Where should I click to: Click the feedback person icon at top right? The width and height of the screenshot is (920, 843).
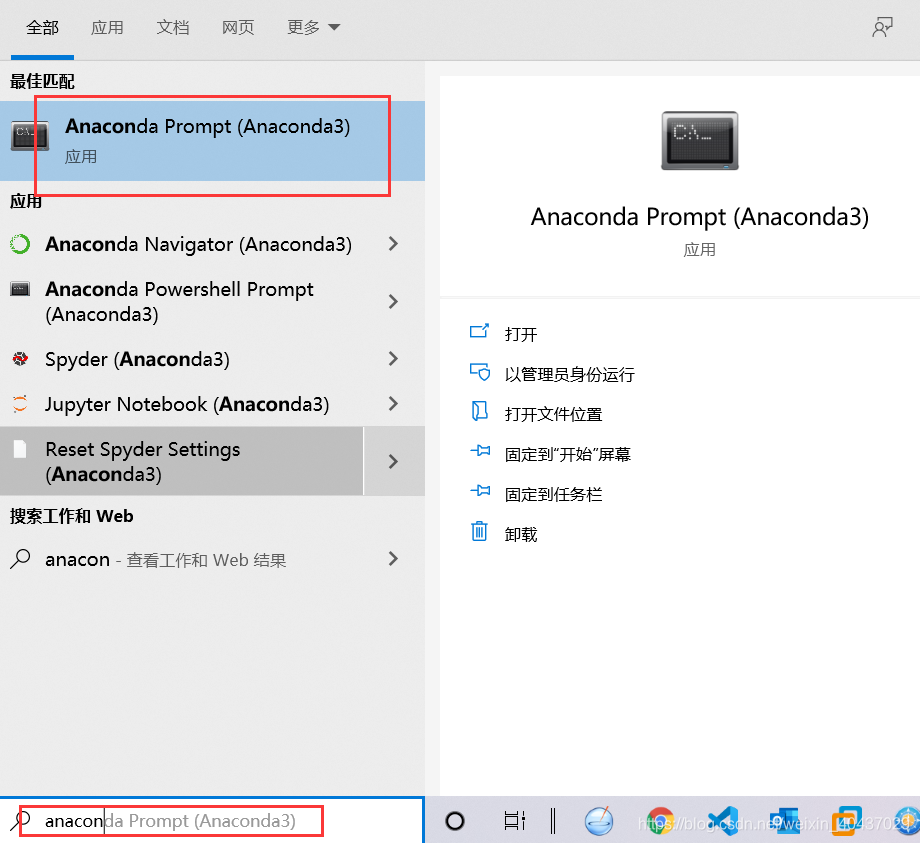882,28
